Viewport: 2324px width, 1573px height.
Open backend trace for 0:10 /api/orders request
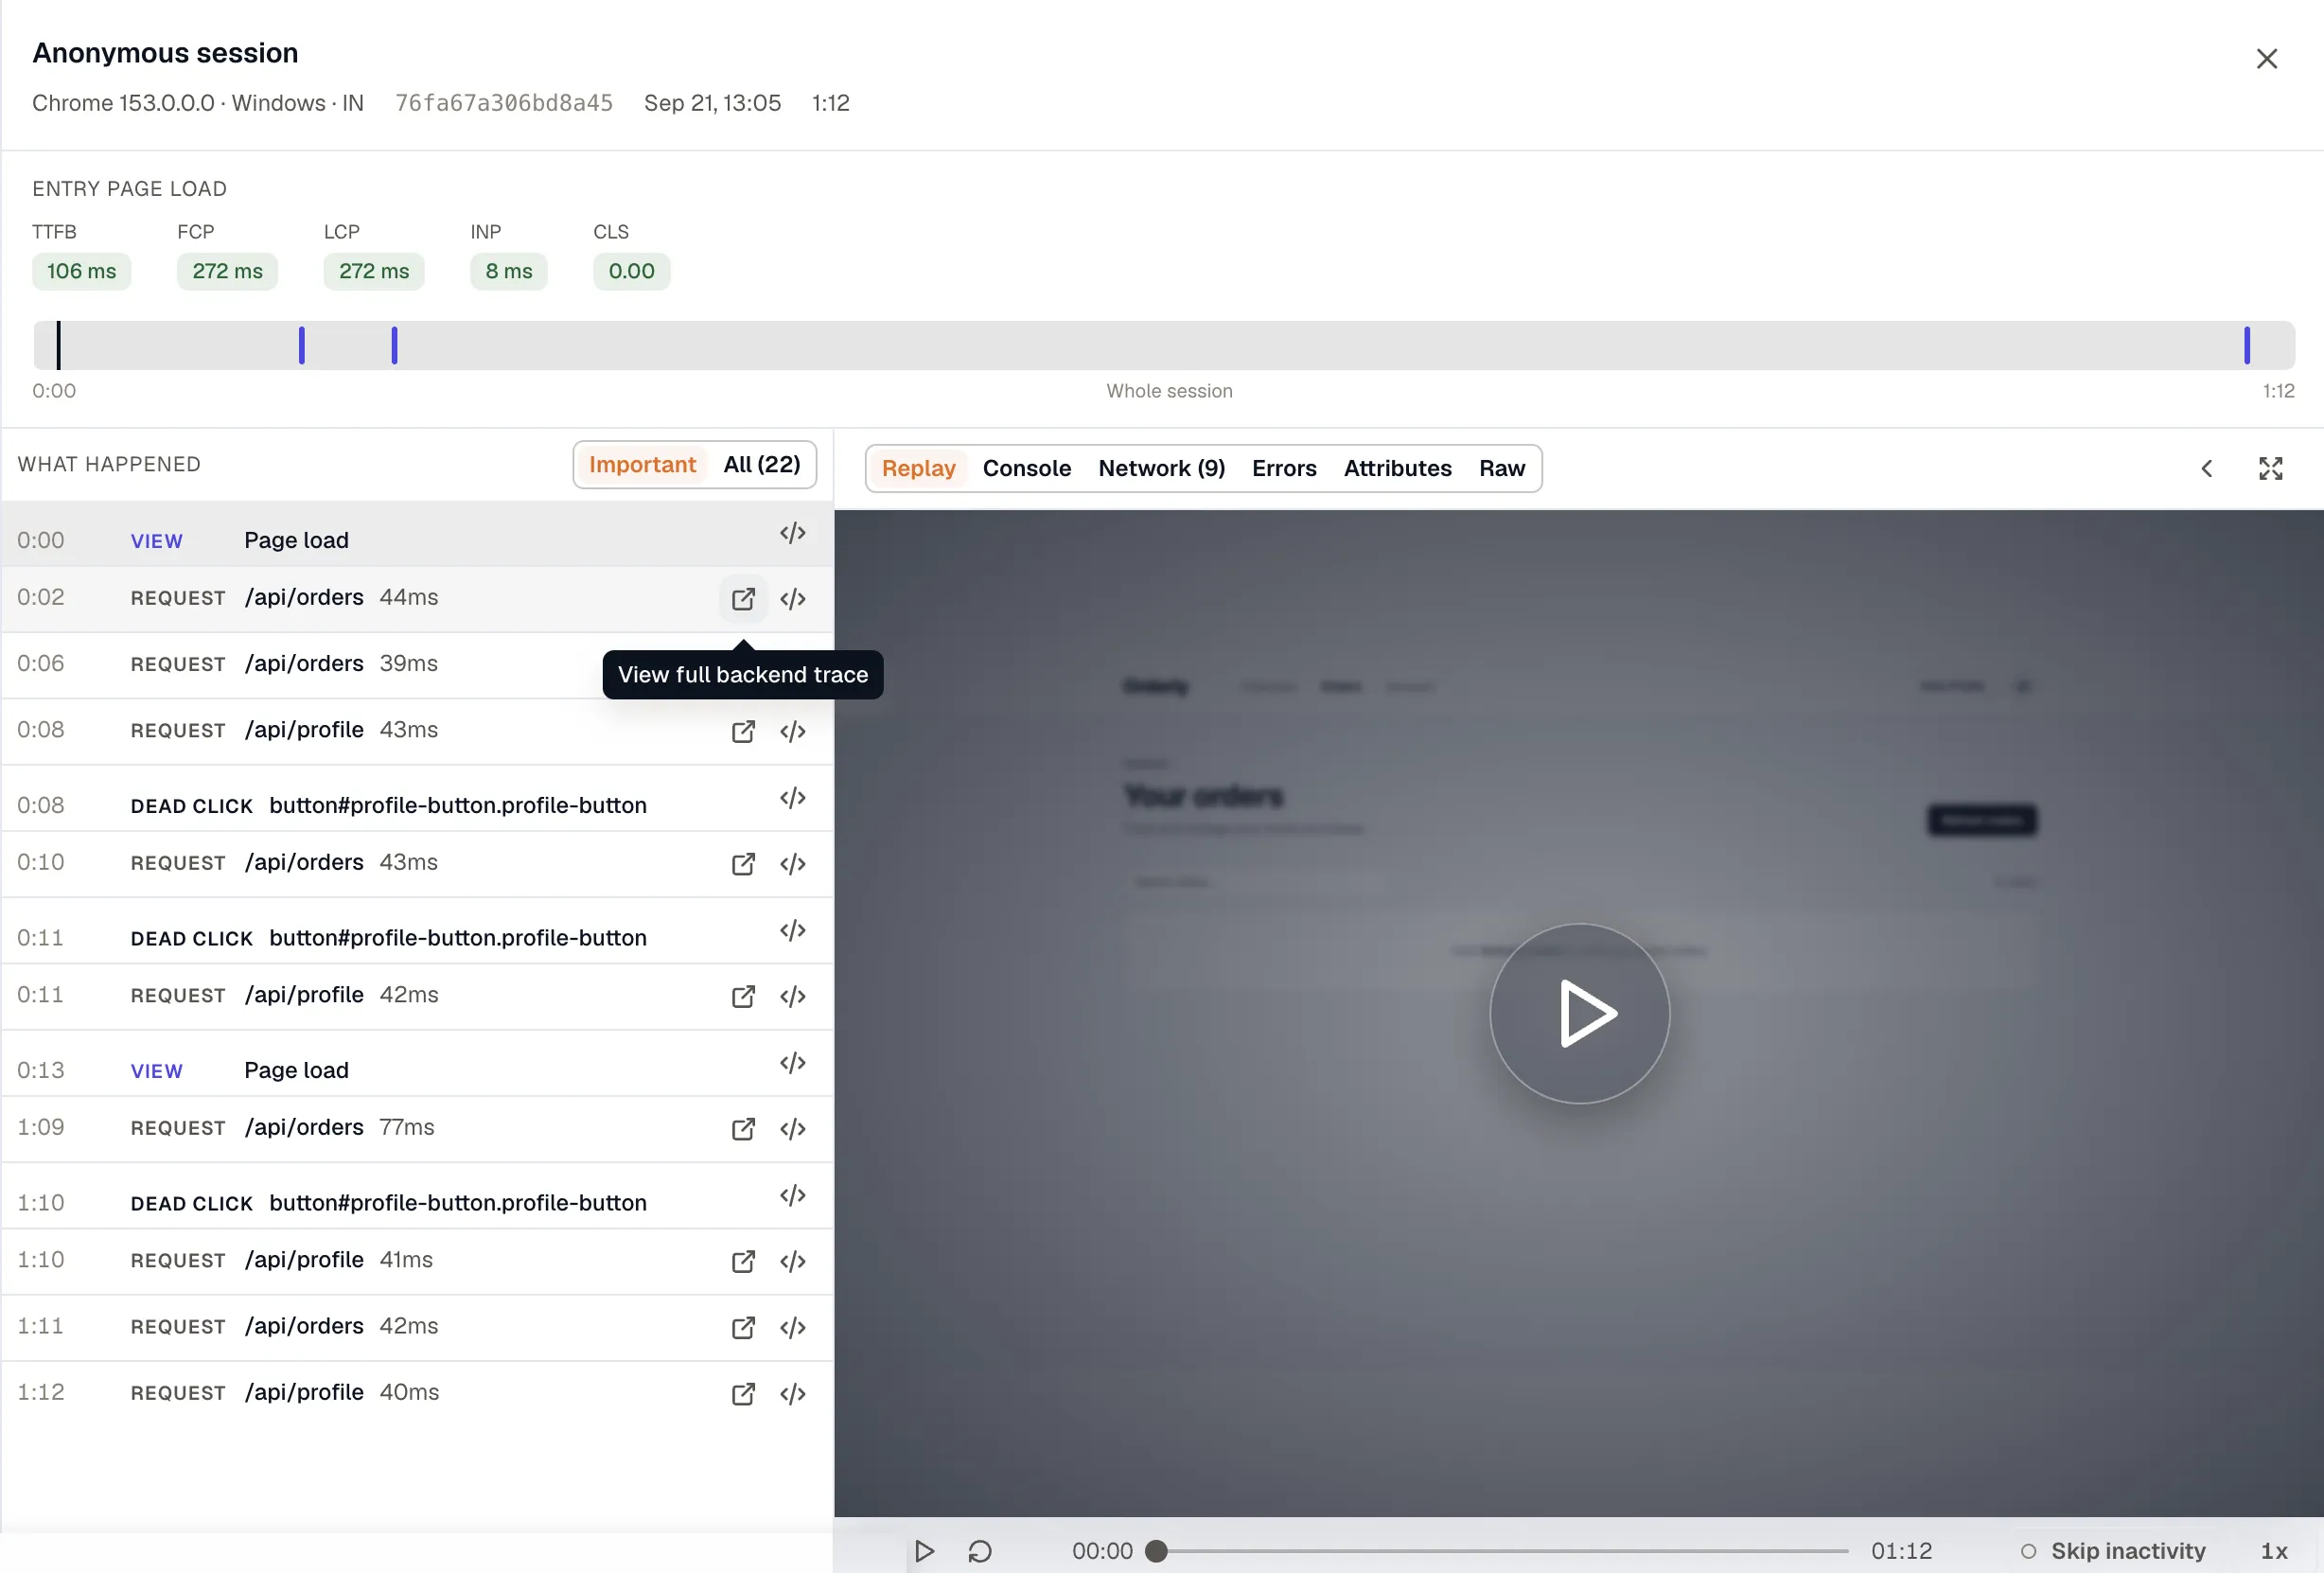pos(743,863)
